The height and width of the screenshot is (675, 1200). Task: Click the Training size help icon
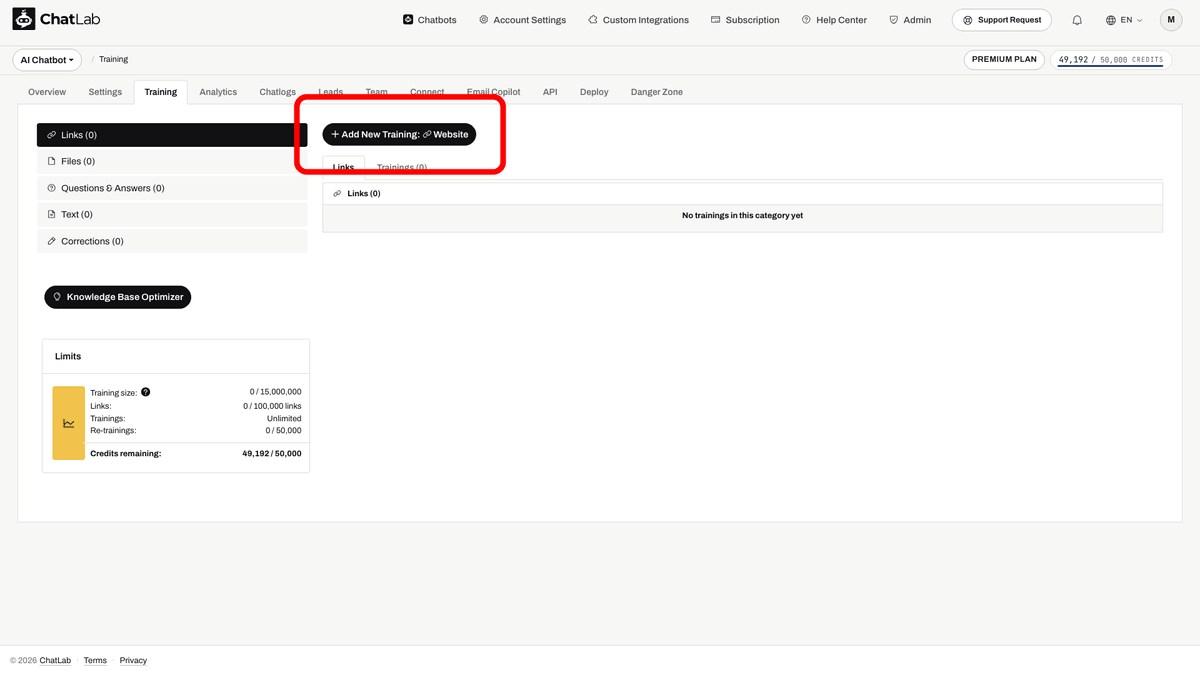click(146, 392)
